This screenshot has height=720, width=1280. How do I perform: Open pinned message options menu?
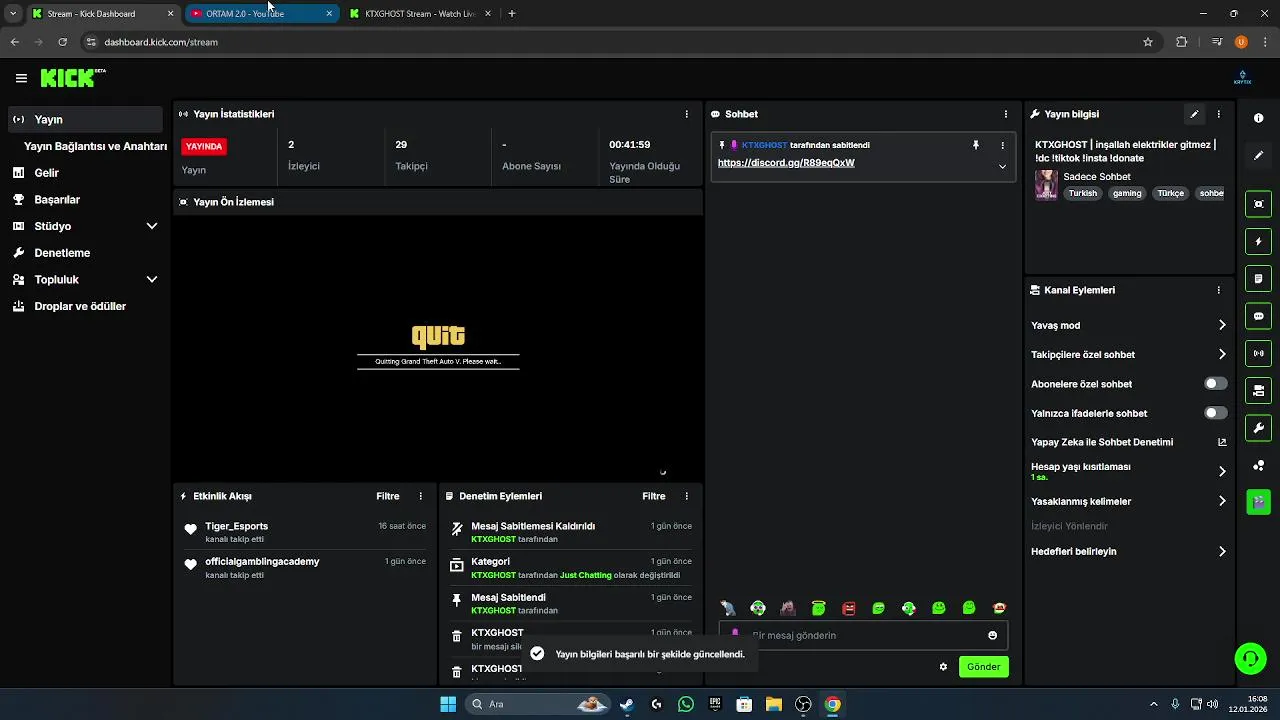[1003, 145]
